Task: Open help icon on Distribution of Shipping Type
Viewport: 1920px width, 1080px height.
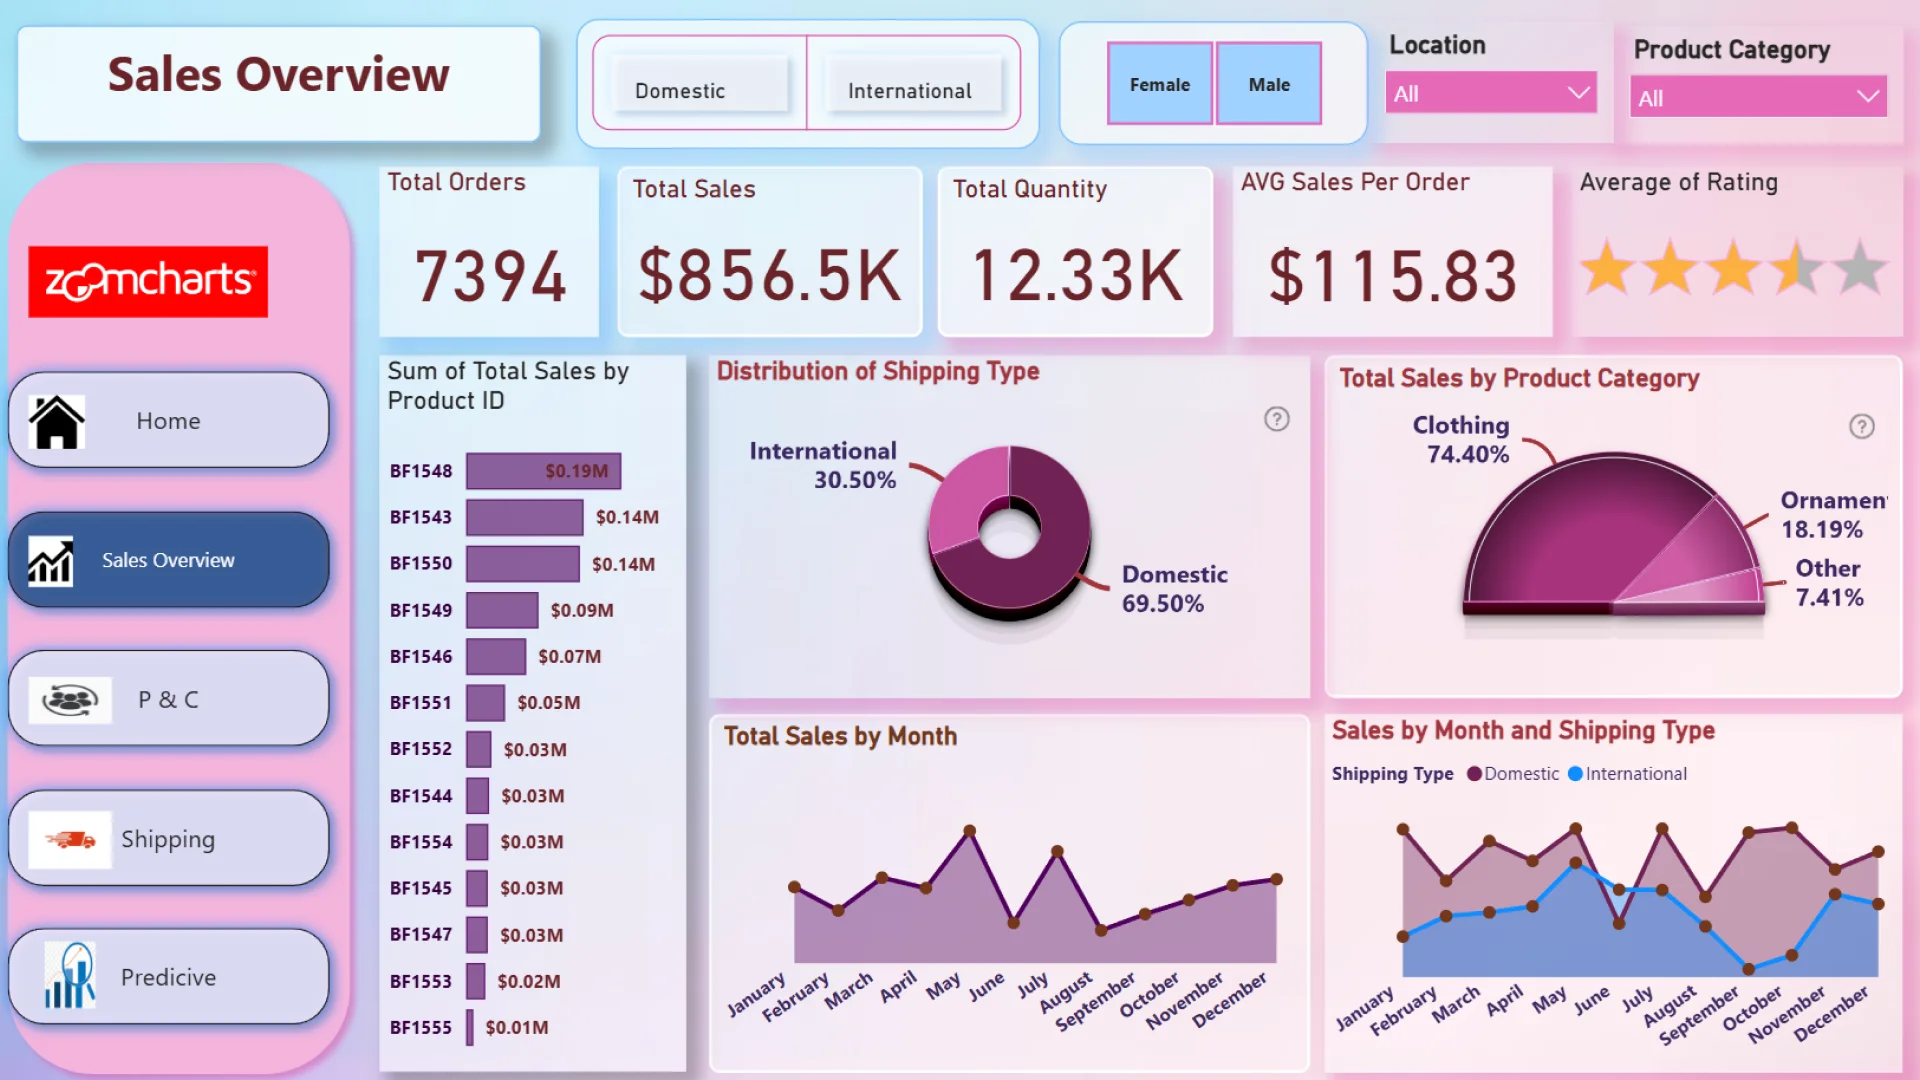Action: 1277,419
